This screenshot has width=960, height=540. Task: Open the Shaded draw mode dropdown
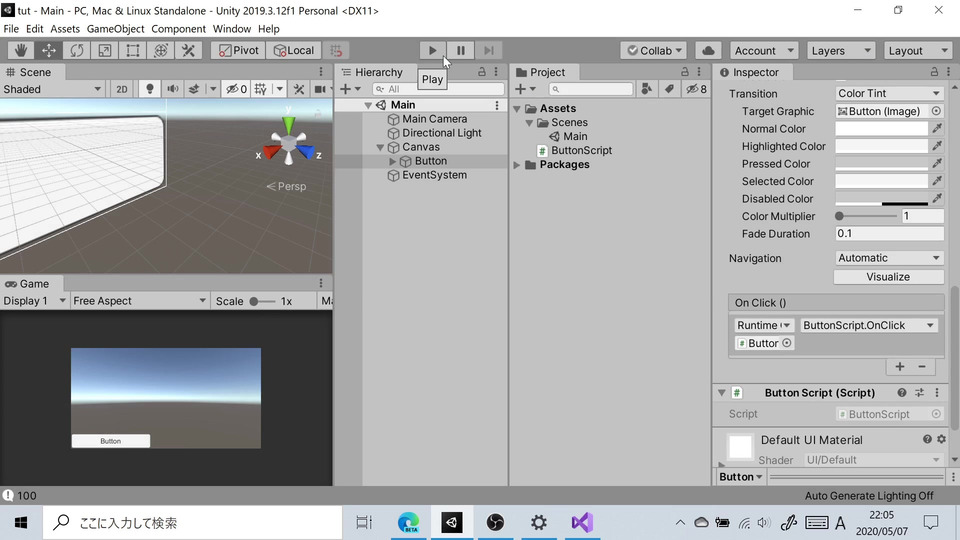52,89
